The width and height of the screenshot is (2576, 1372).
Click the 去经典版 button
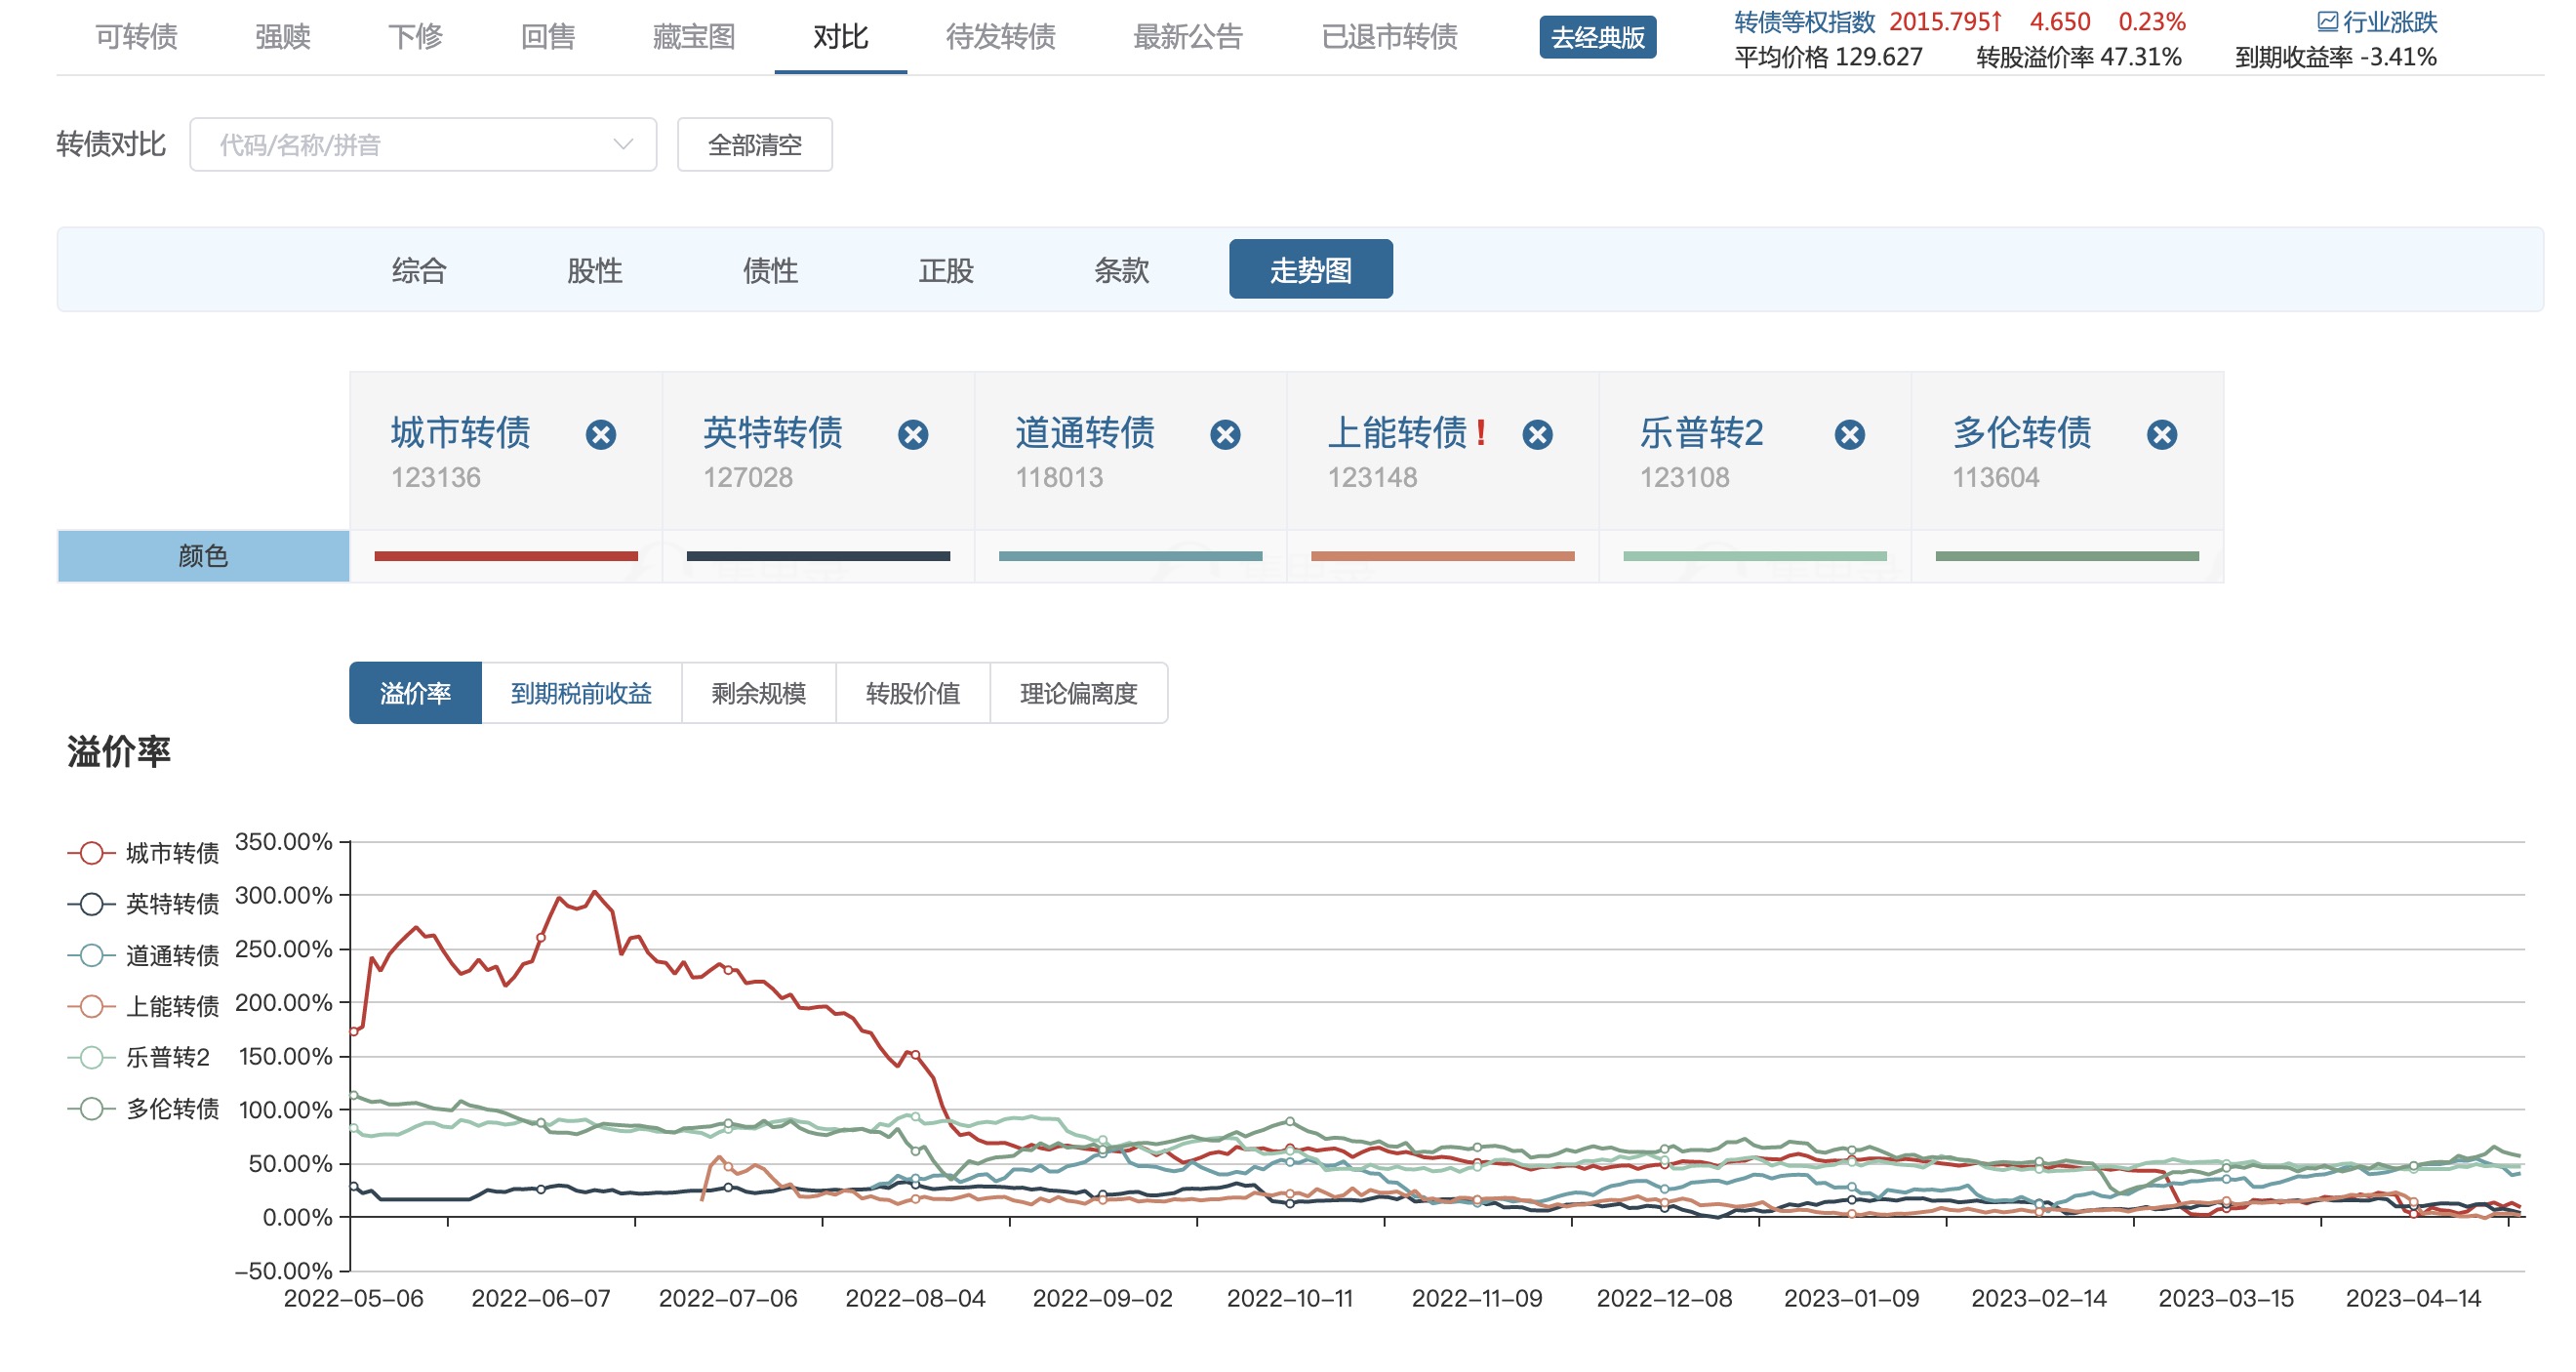pyautogui.click(x=1596, y=38)
